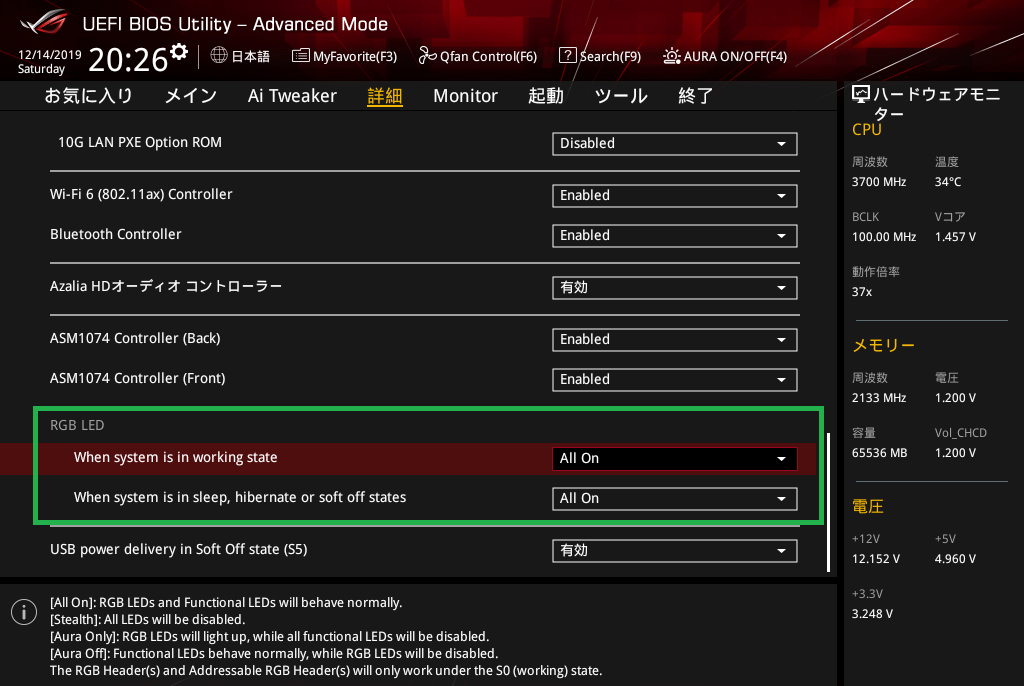This screenshot has width=1024, height=686.
Task: Click the 3700 MHz CPU frequency value
Action: coord(879,182)
